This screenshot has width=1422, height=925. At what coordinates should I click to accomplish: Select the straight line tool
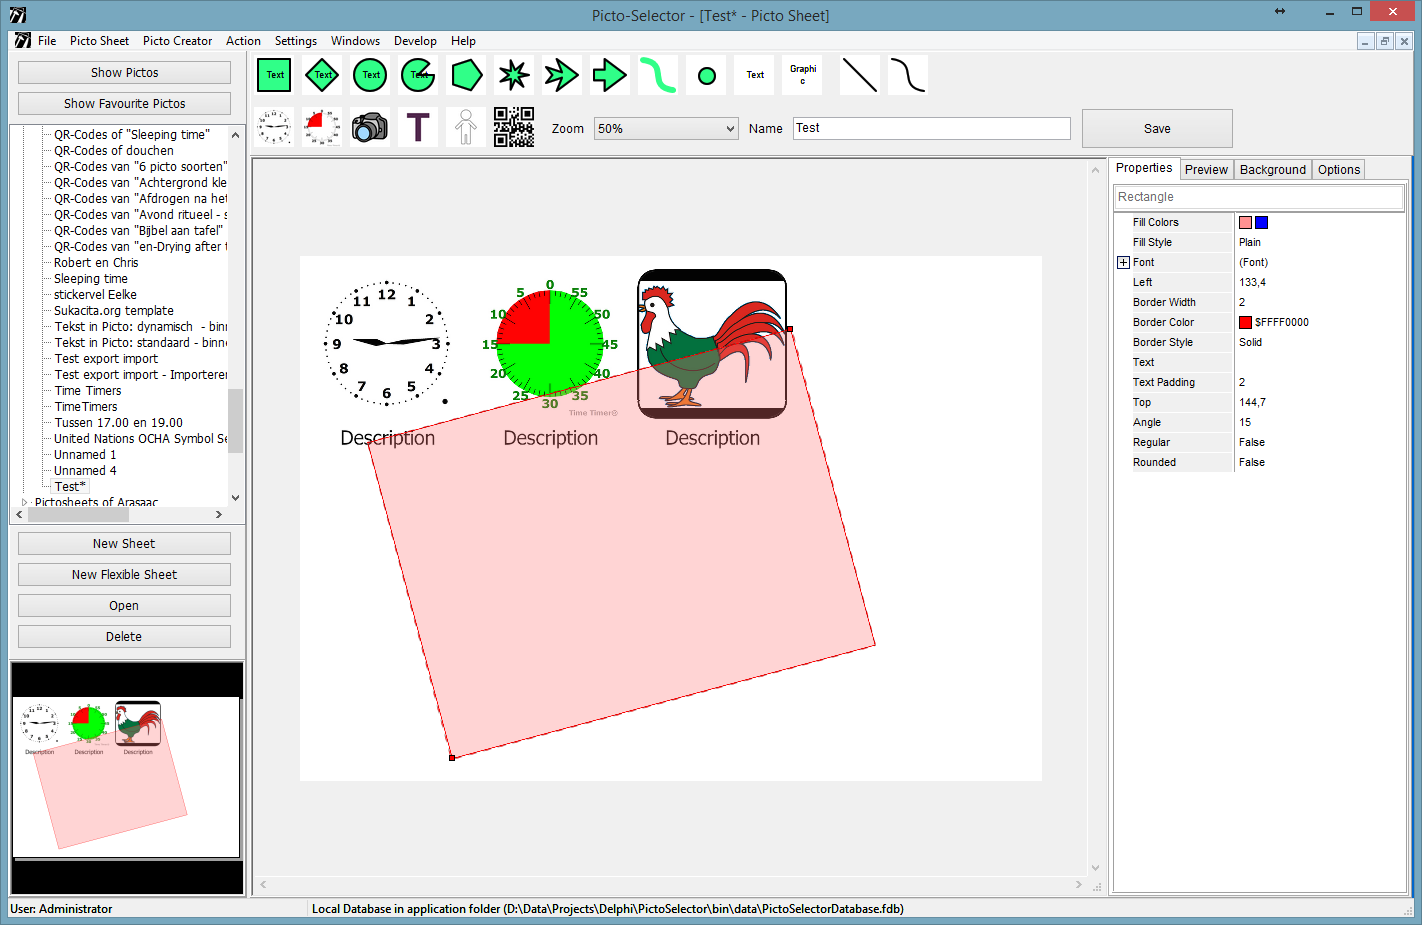(859, 75)
